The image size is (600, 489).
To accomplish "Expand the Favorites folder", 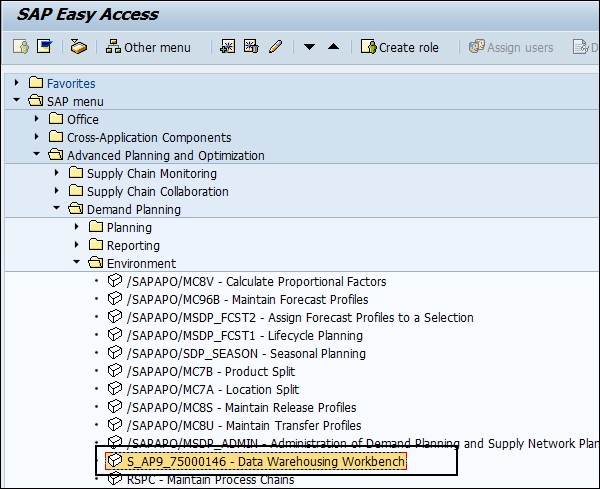I will tap(18, 83).
